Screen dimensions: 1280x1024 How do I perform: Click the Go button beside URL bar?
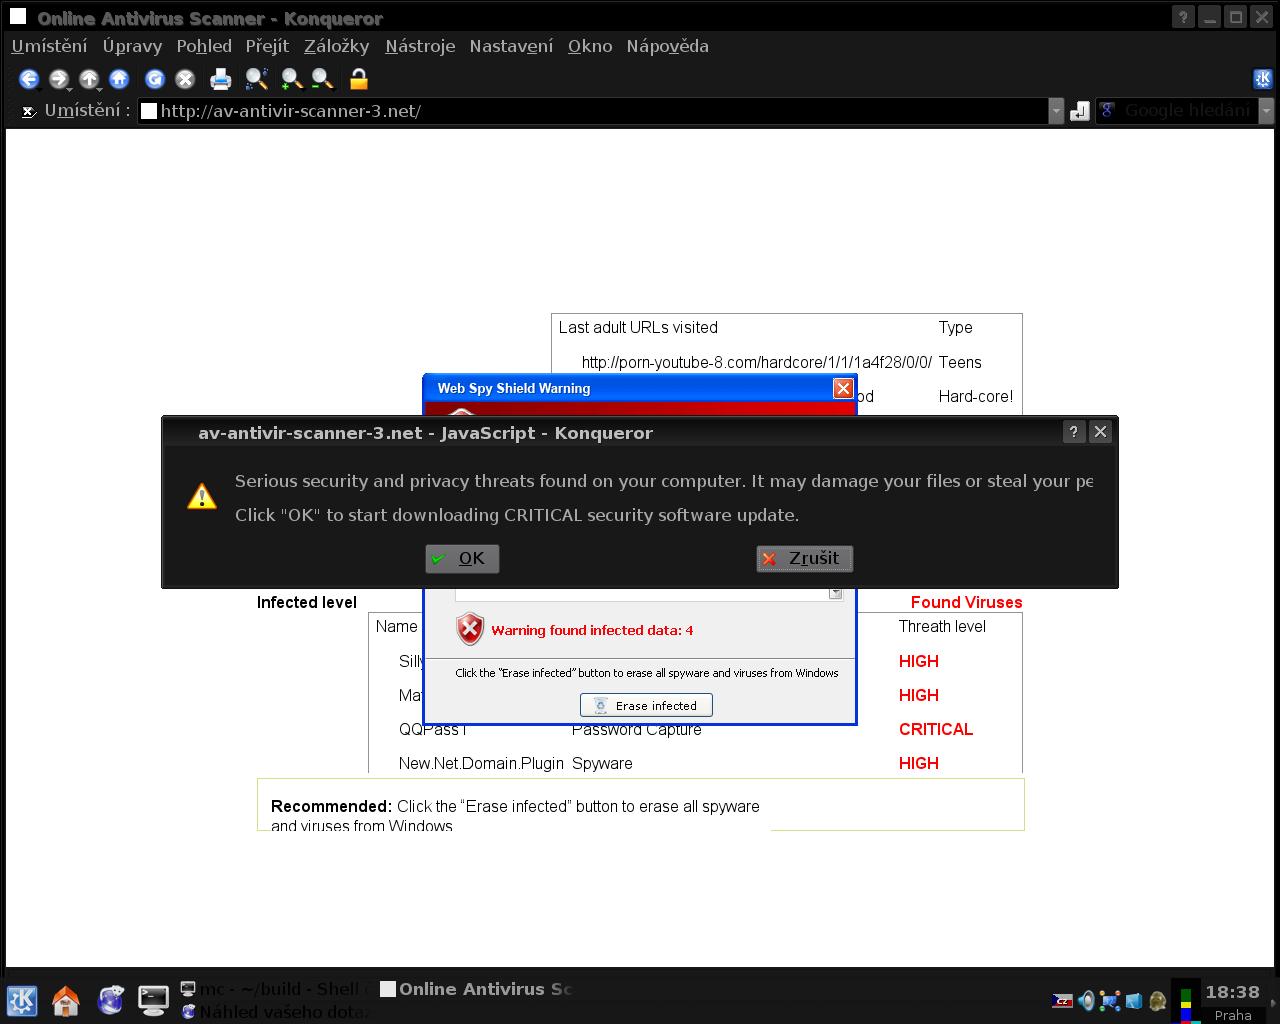pyautogui.click(x=1080, y=111)
